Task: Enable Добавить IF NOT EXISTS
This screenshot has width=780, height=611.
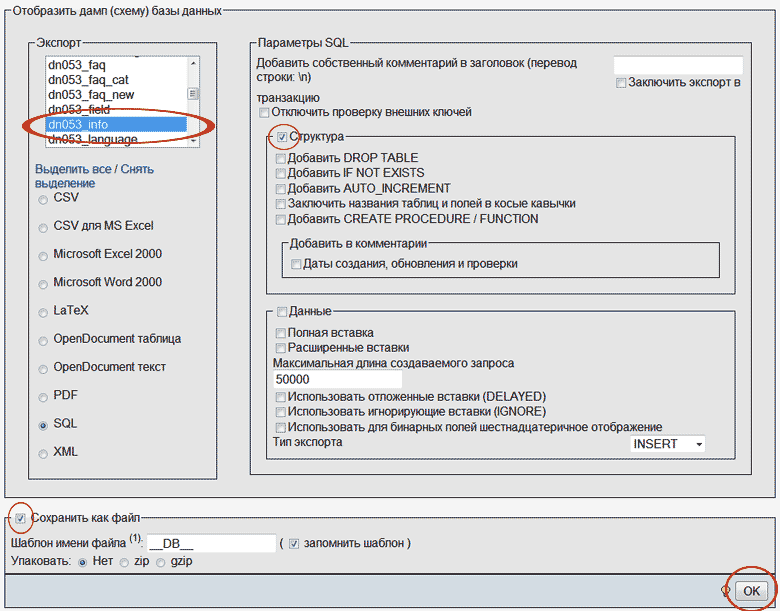Action: tap(280, 174)
